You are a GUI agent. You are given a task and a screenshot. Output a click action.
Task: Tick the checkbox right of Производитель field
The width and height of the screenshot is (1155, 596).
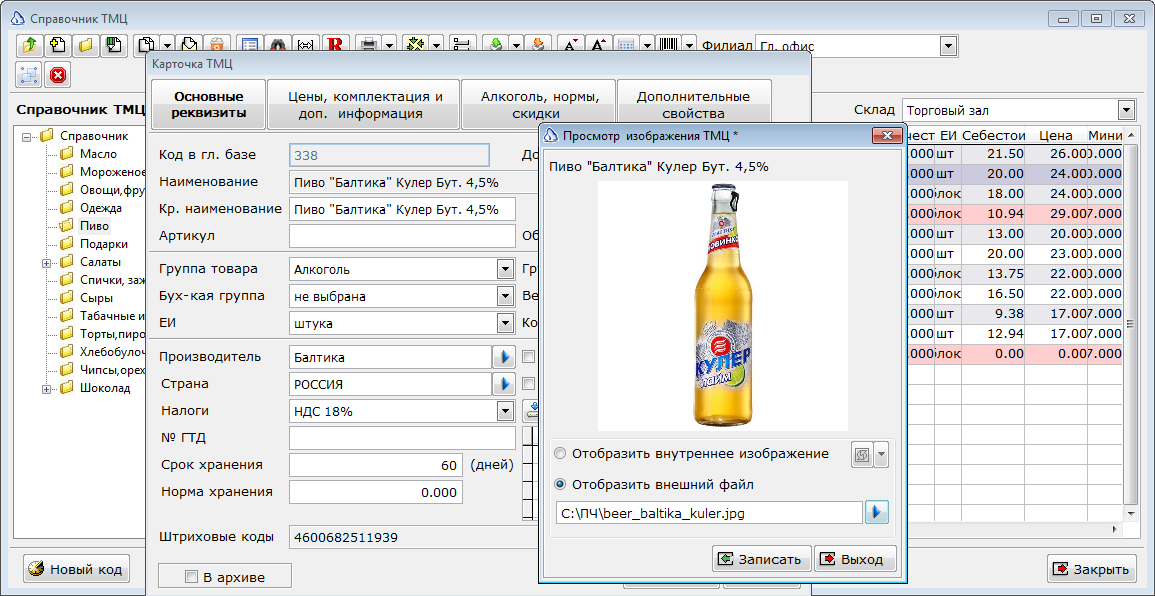(528, 357)
